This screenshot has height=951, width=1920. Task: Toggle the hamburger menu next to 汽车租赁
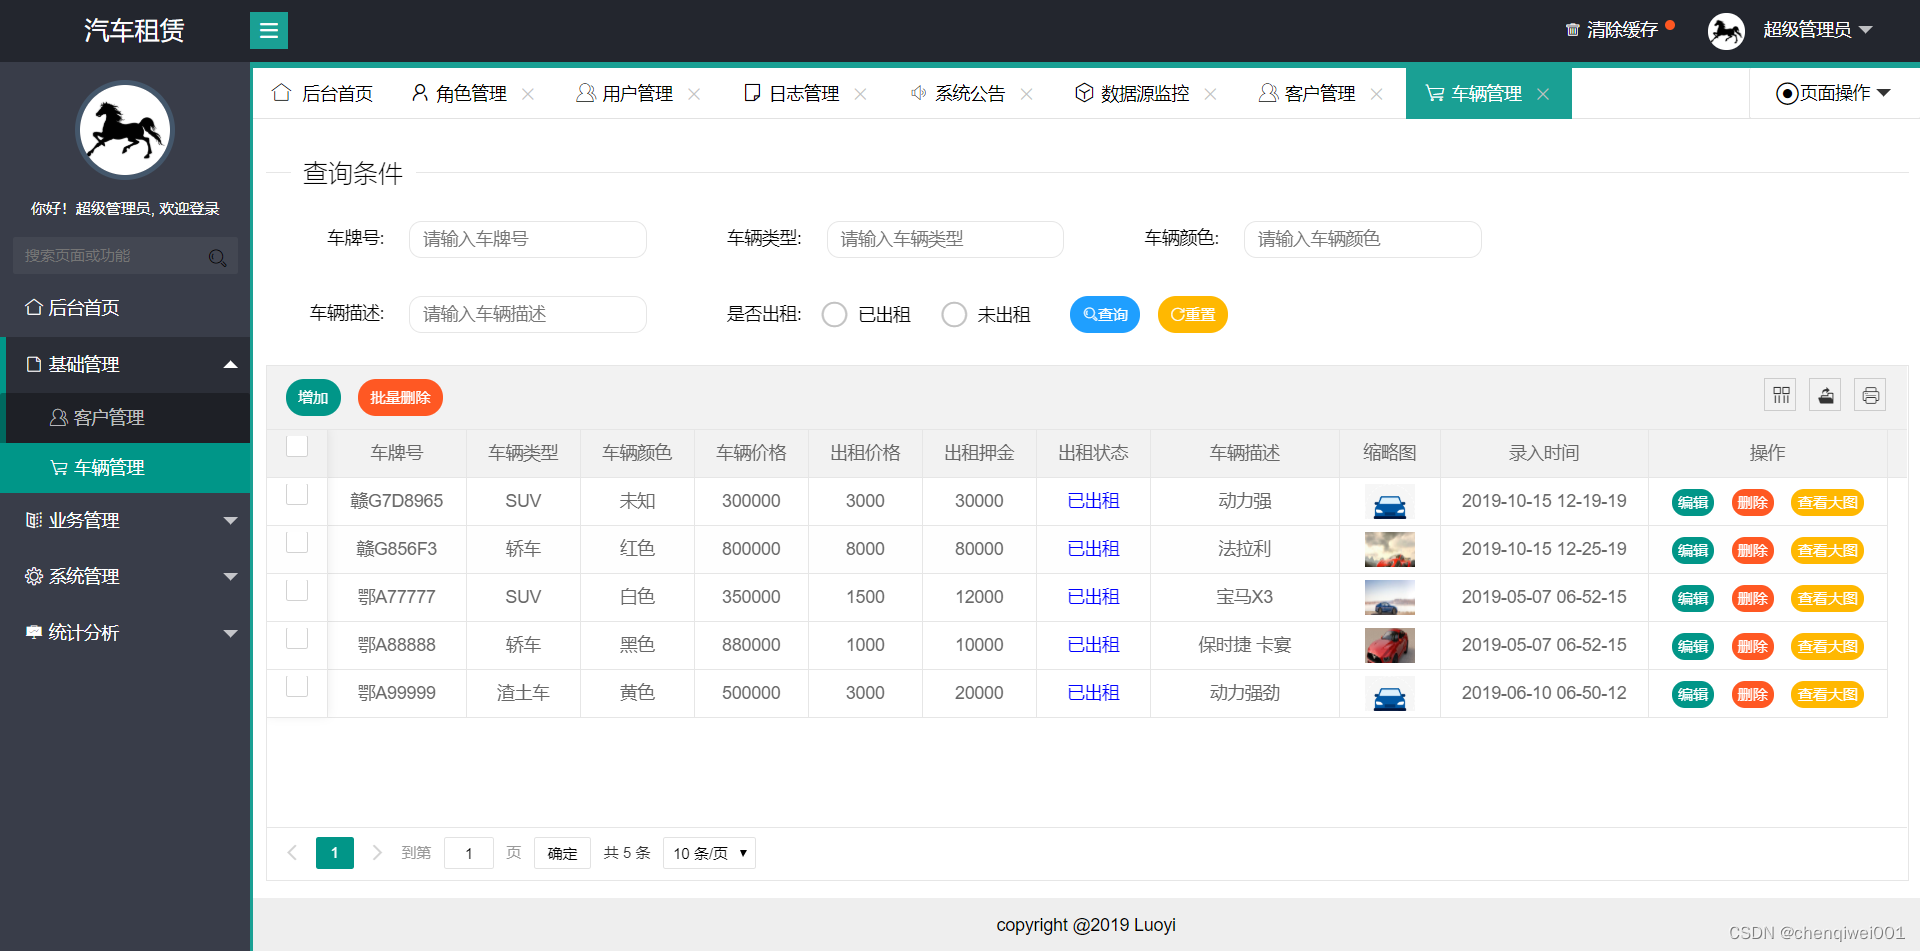[x=268, y=30]
